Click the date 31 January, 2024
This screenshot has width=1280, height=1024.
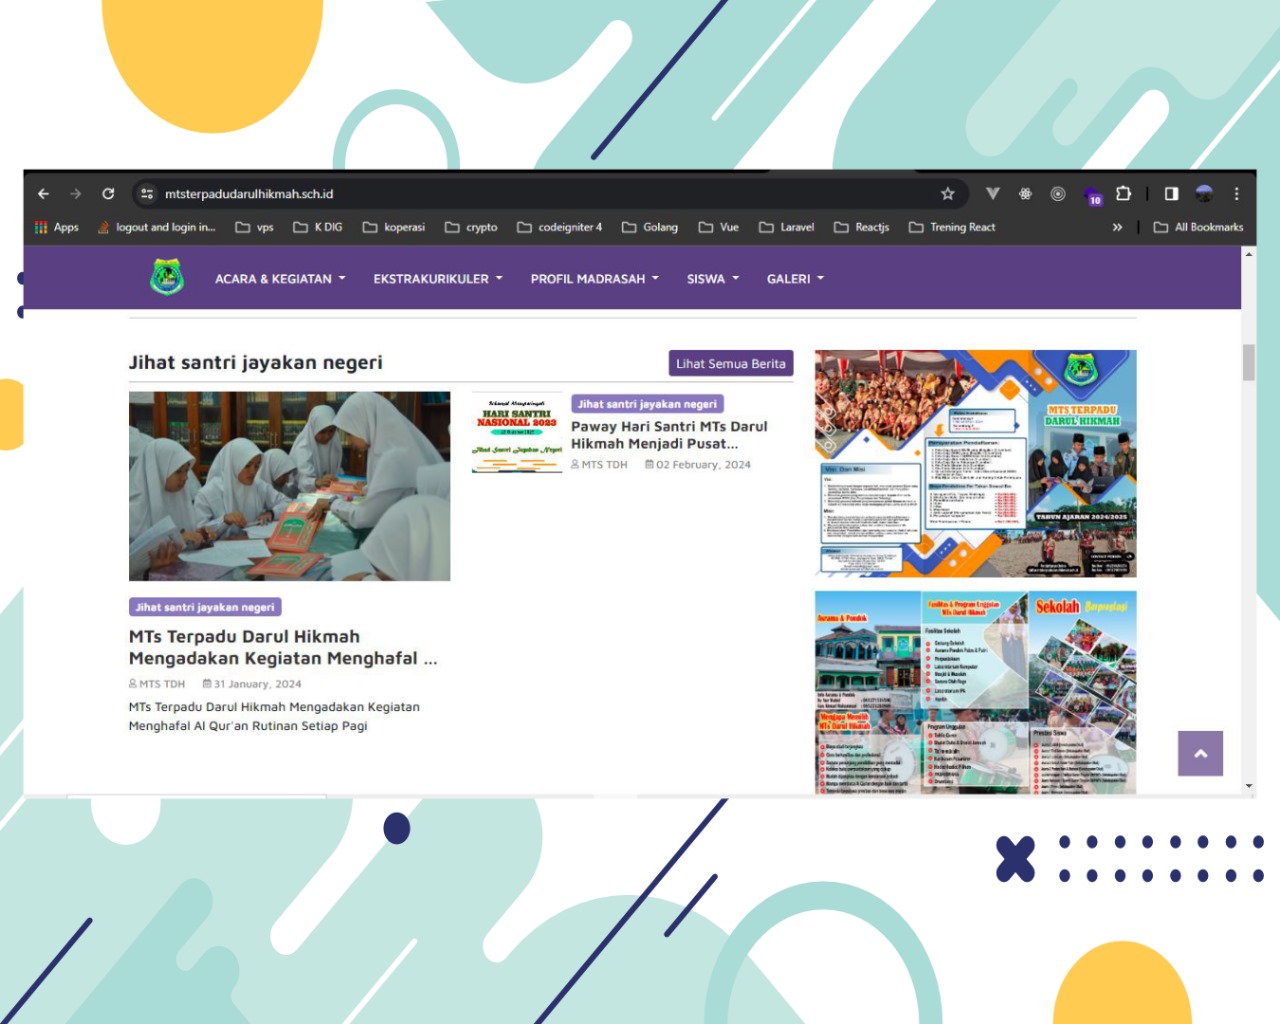pos(252,684)
